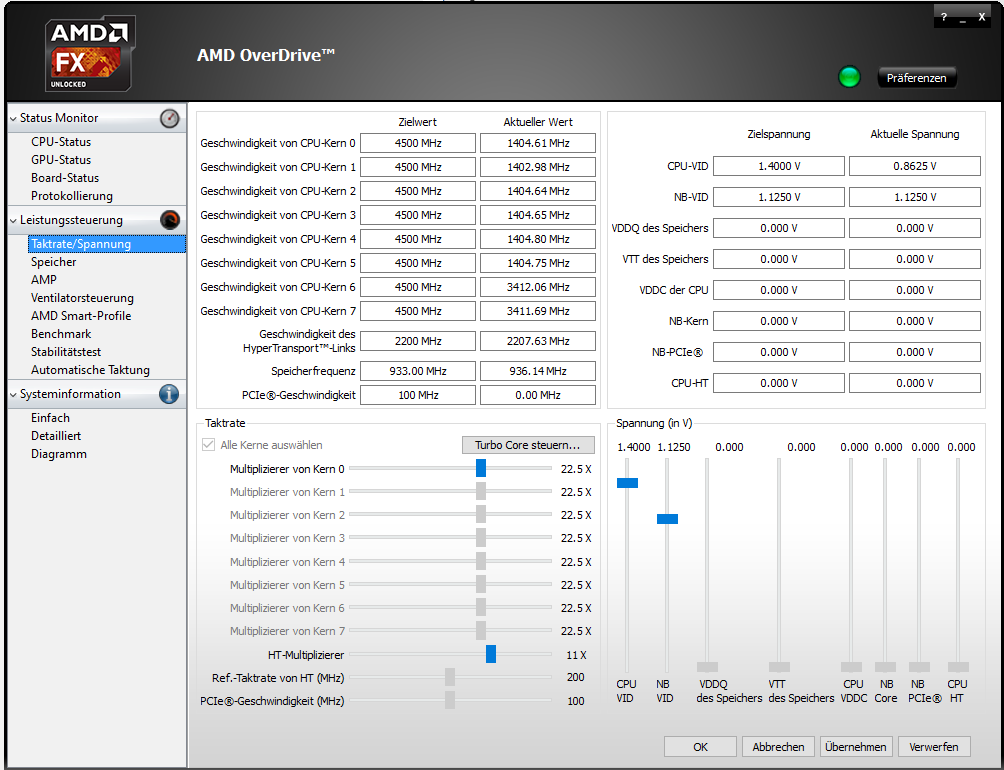Open Detailliert system information
Screen dimensions: 1004x770
pos(56,436)
